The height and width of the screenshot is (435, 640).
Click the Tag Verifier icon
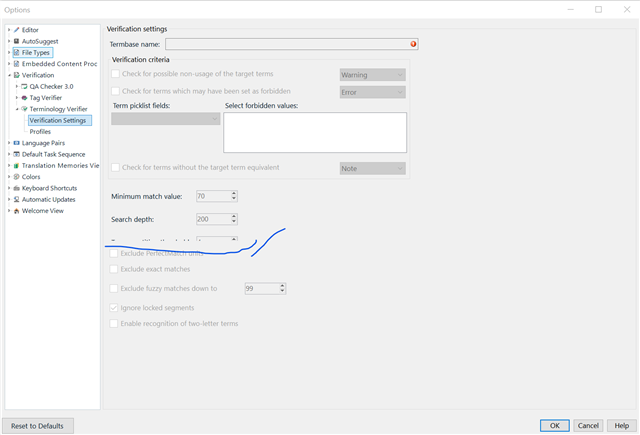(24, 98)
